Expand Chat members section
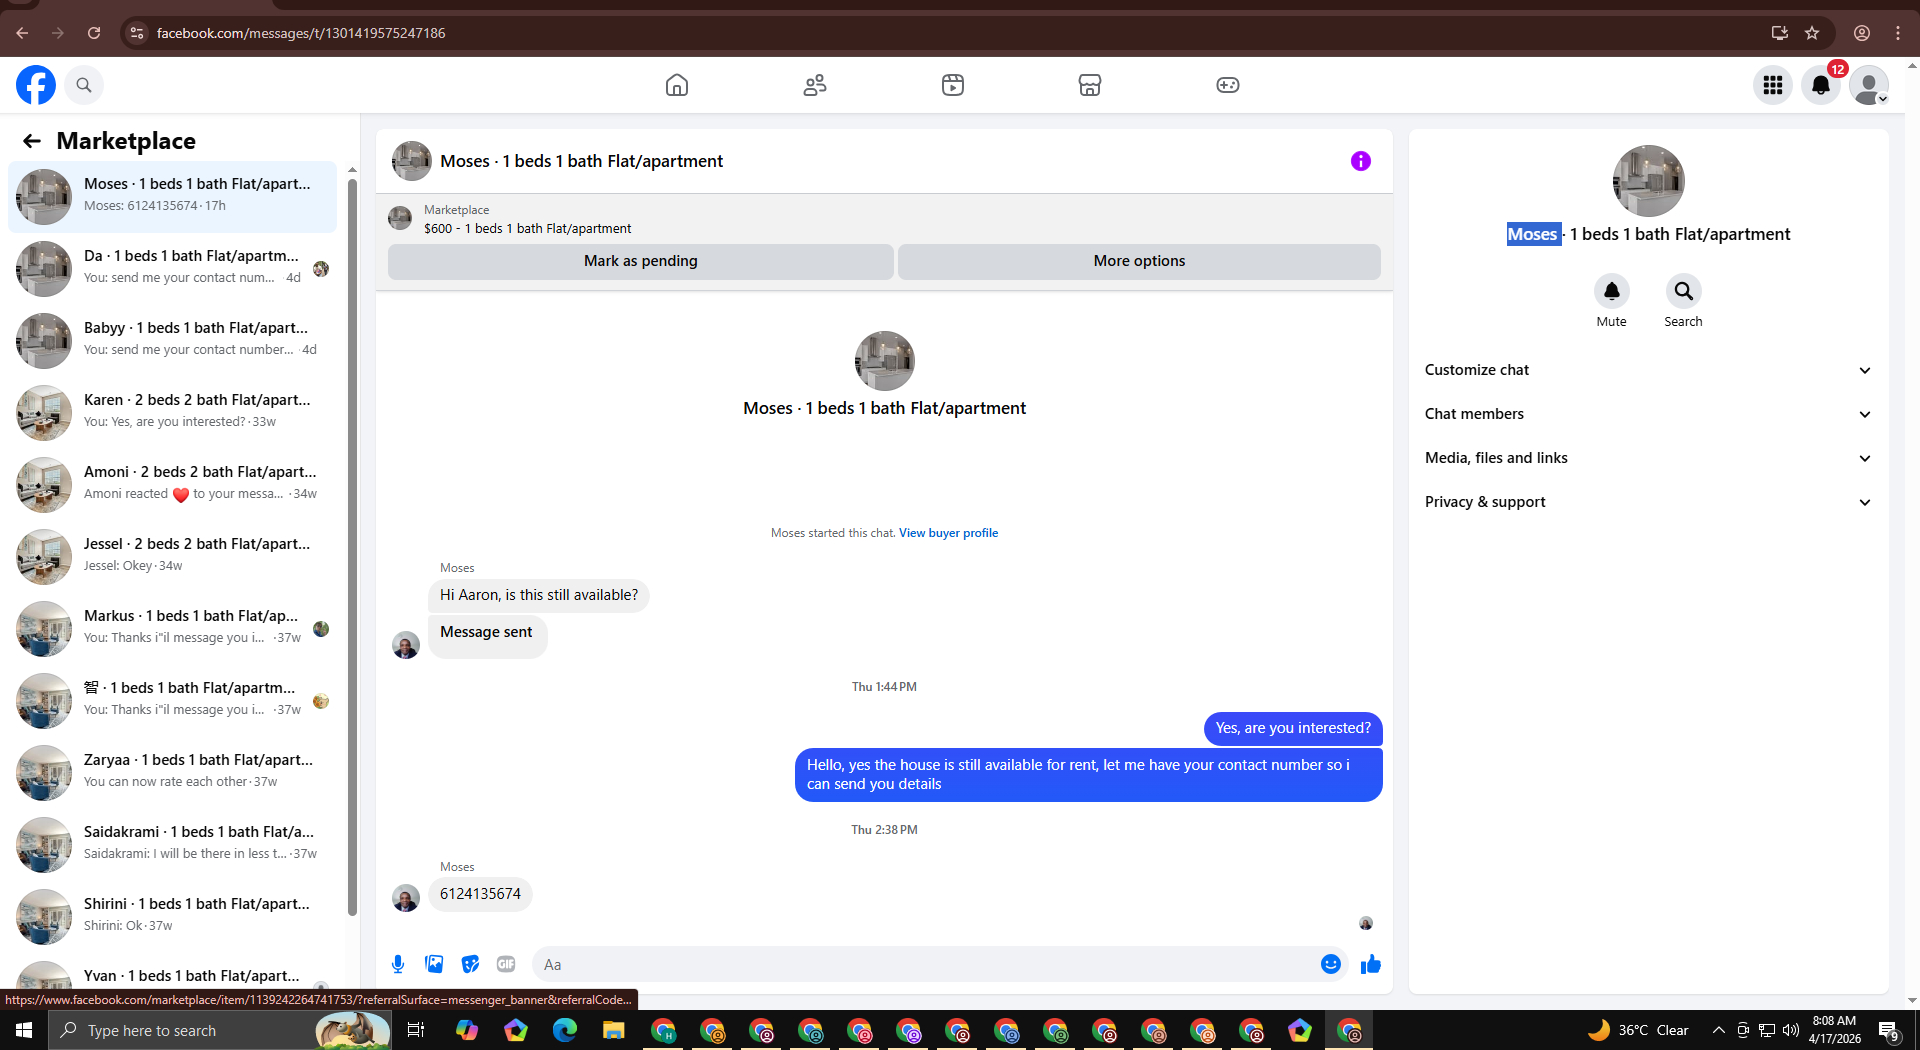This screenshot has width=1920, height=1050. 1648,414
